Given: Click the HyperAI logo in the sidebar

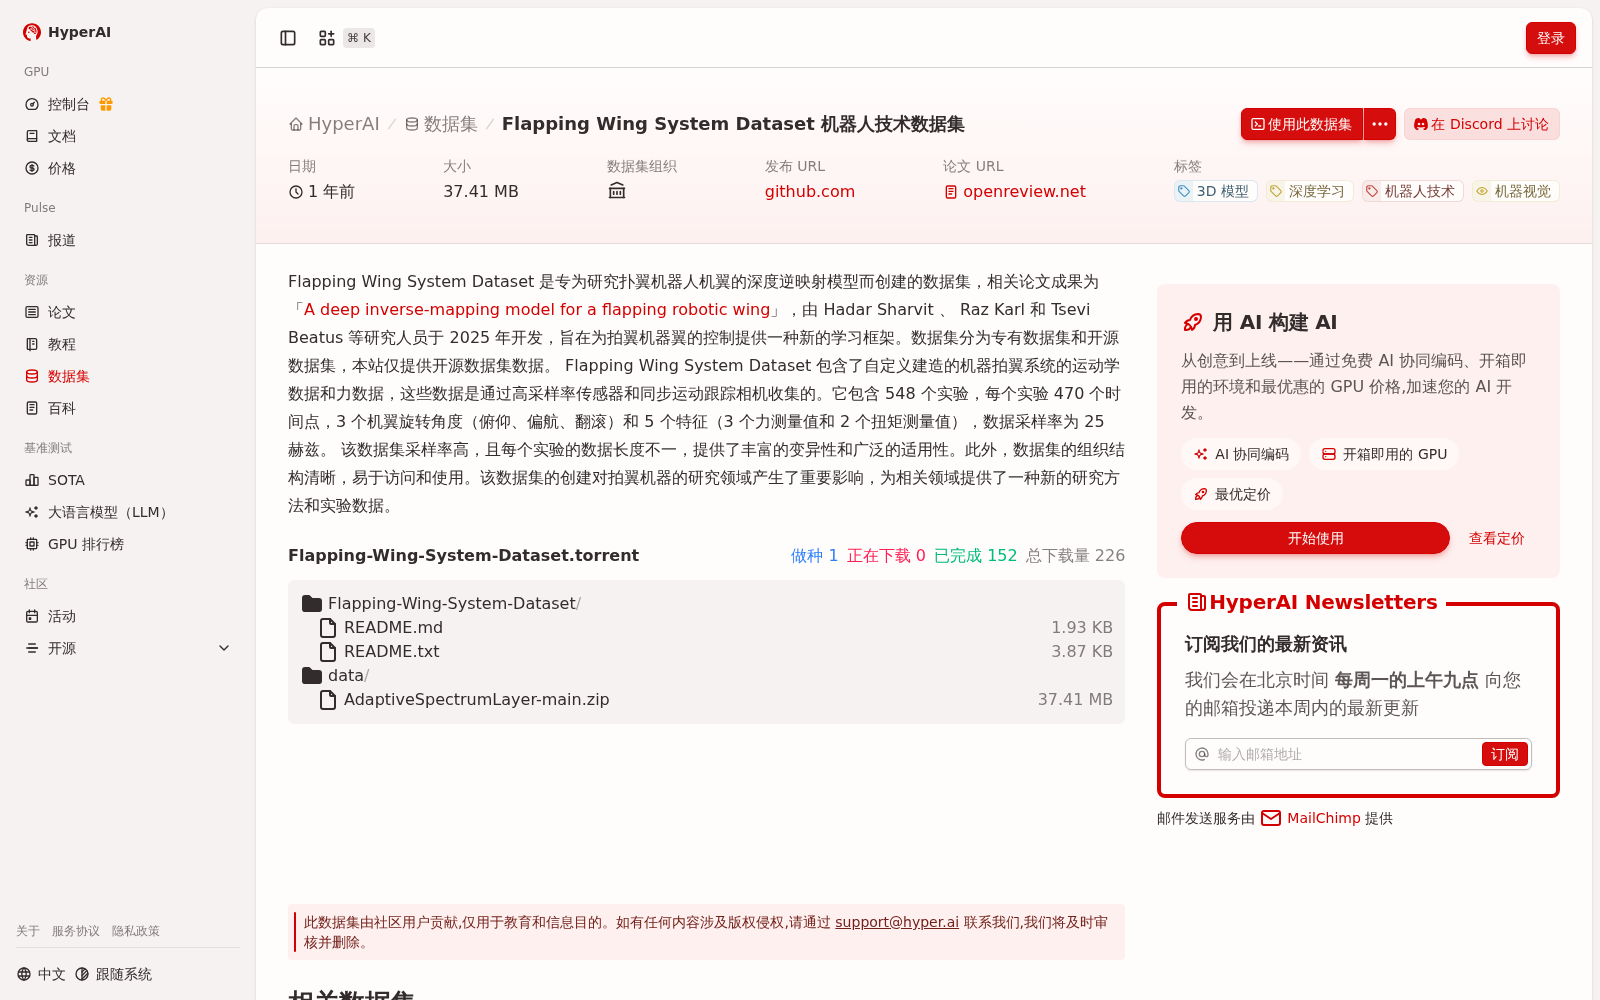Looking at the screenshot, I should 67,32.
